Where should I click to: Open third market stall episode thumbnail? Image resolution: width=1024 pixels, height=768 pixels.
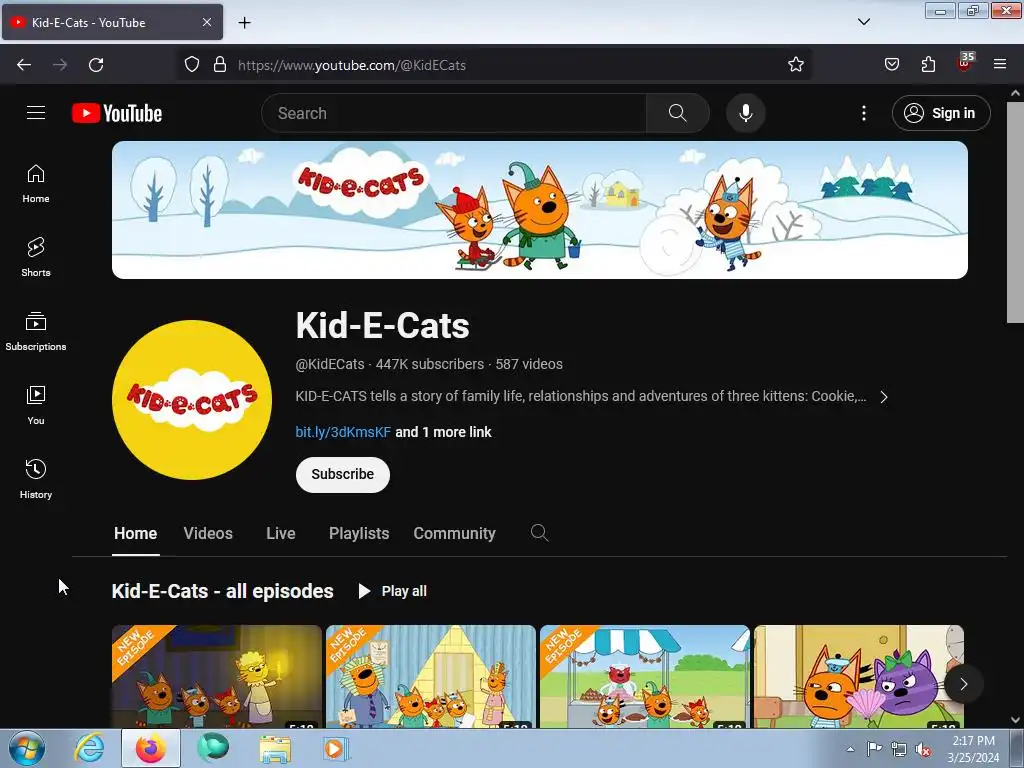pos(645,677)
